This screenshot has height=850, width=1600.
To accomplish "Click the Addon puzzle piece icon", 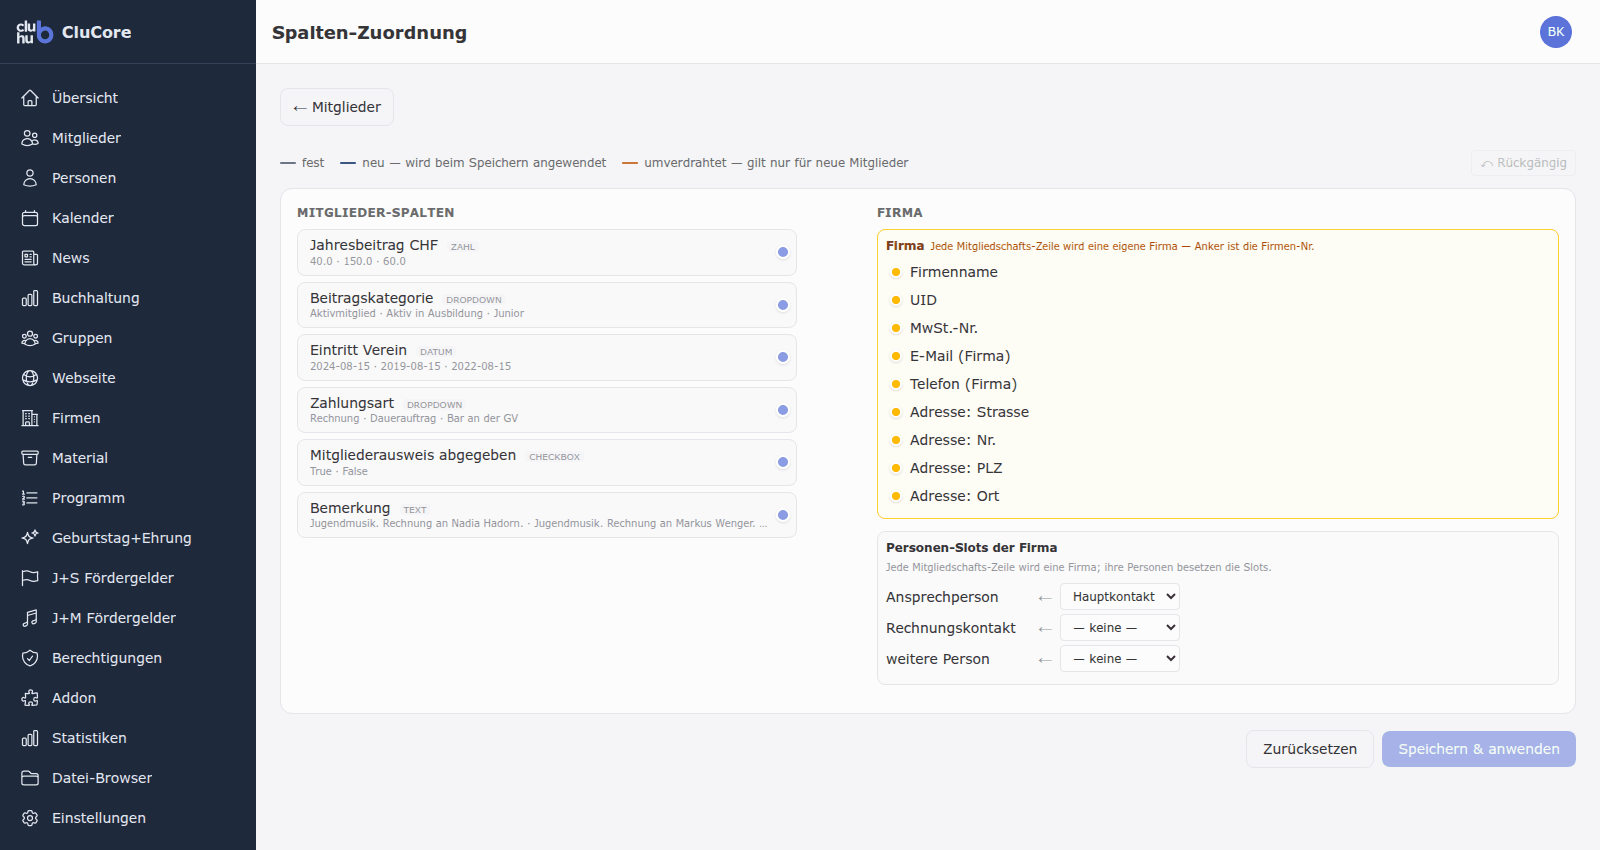I will coord(30,698).
